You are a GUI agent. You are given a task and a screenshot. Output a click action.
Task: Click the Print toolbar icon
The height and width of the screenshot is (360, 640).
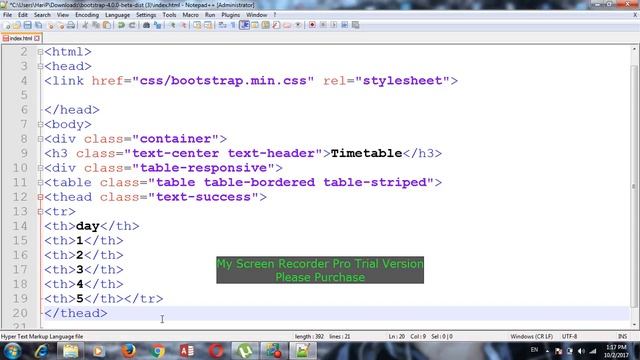(x=70, y=25)
